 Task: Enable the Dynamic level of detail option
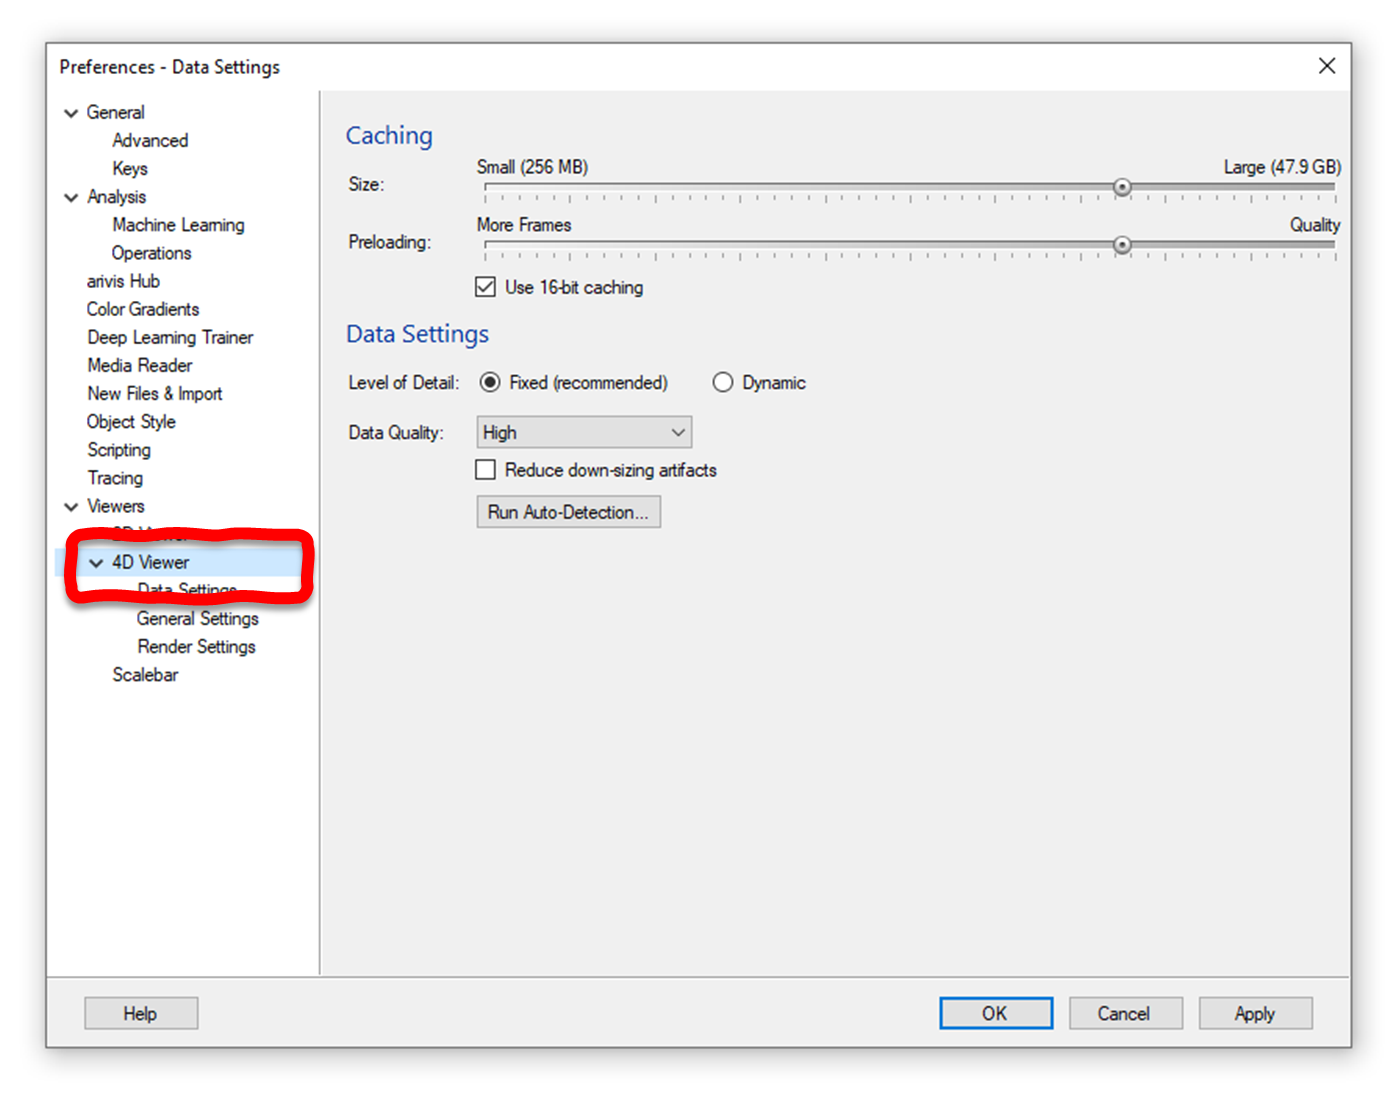point(723,382)
